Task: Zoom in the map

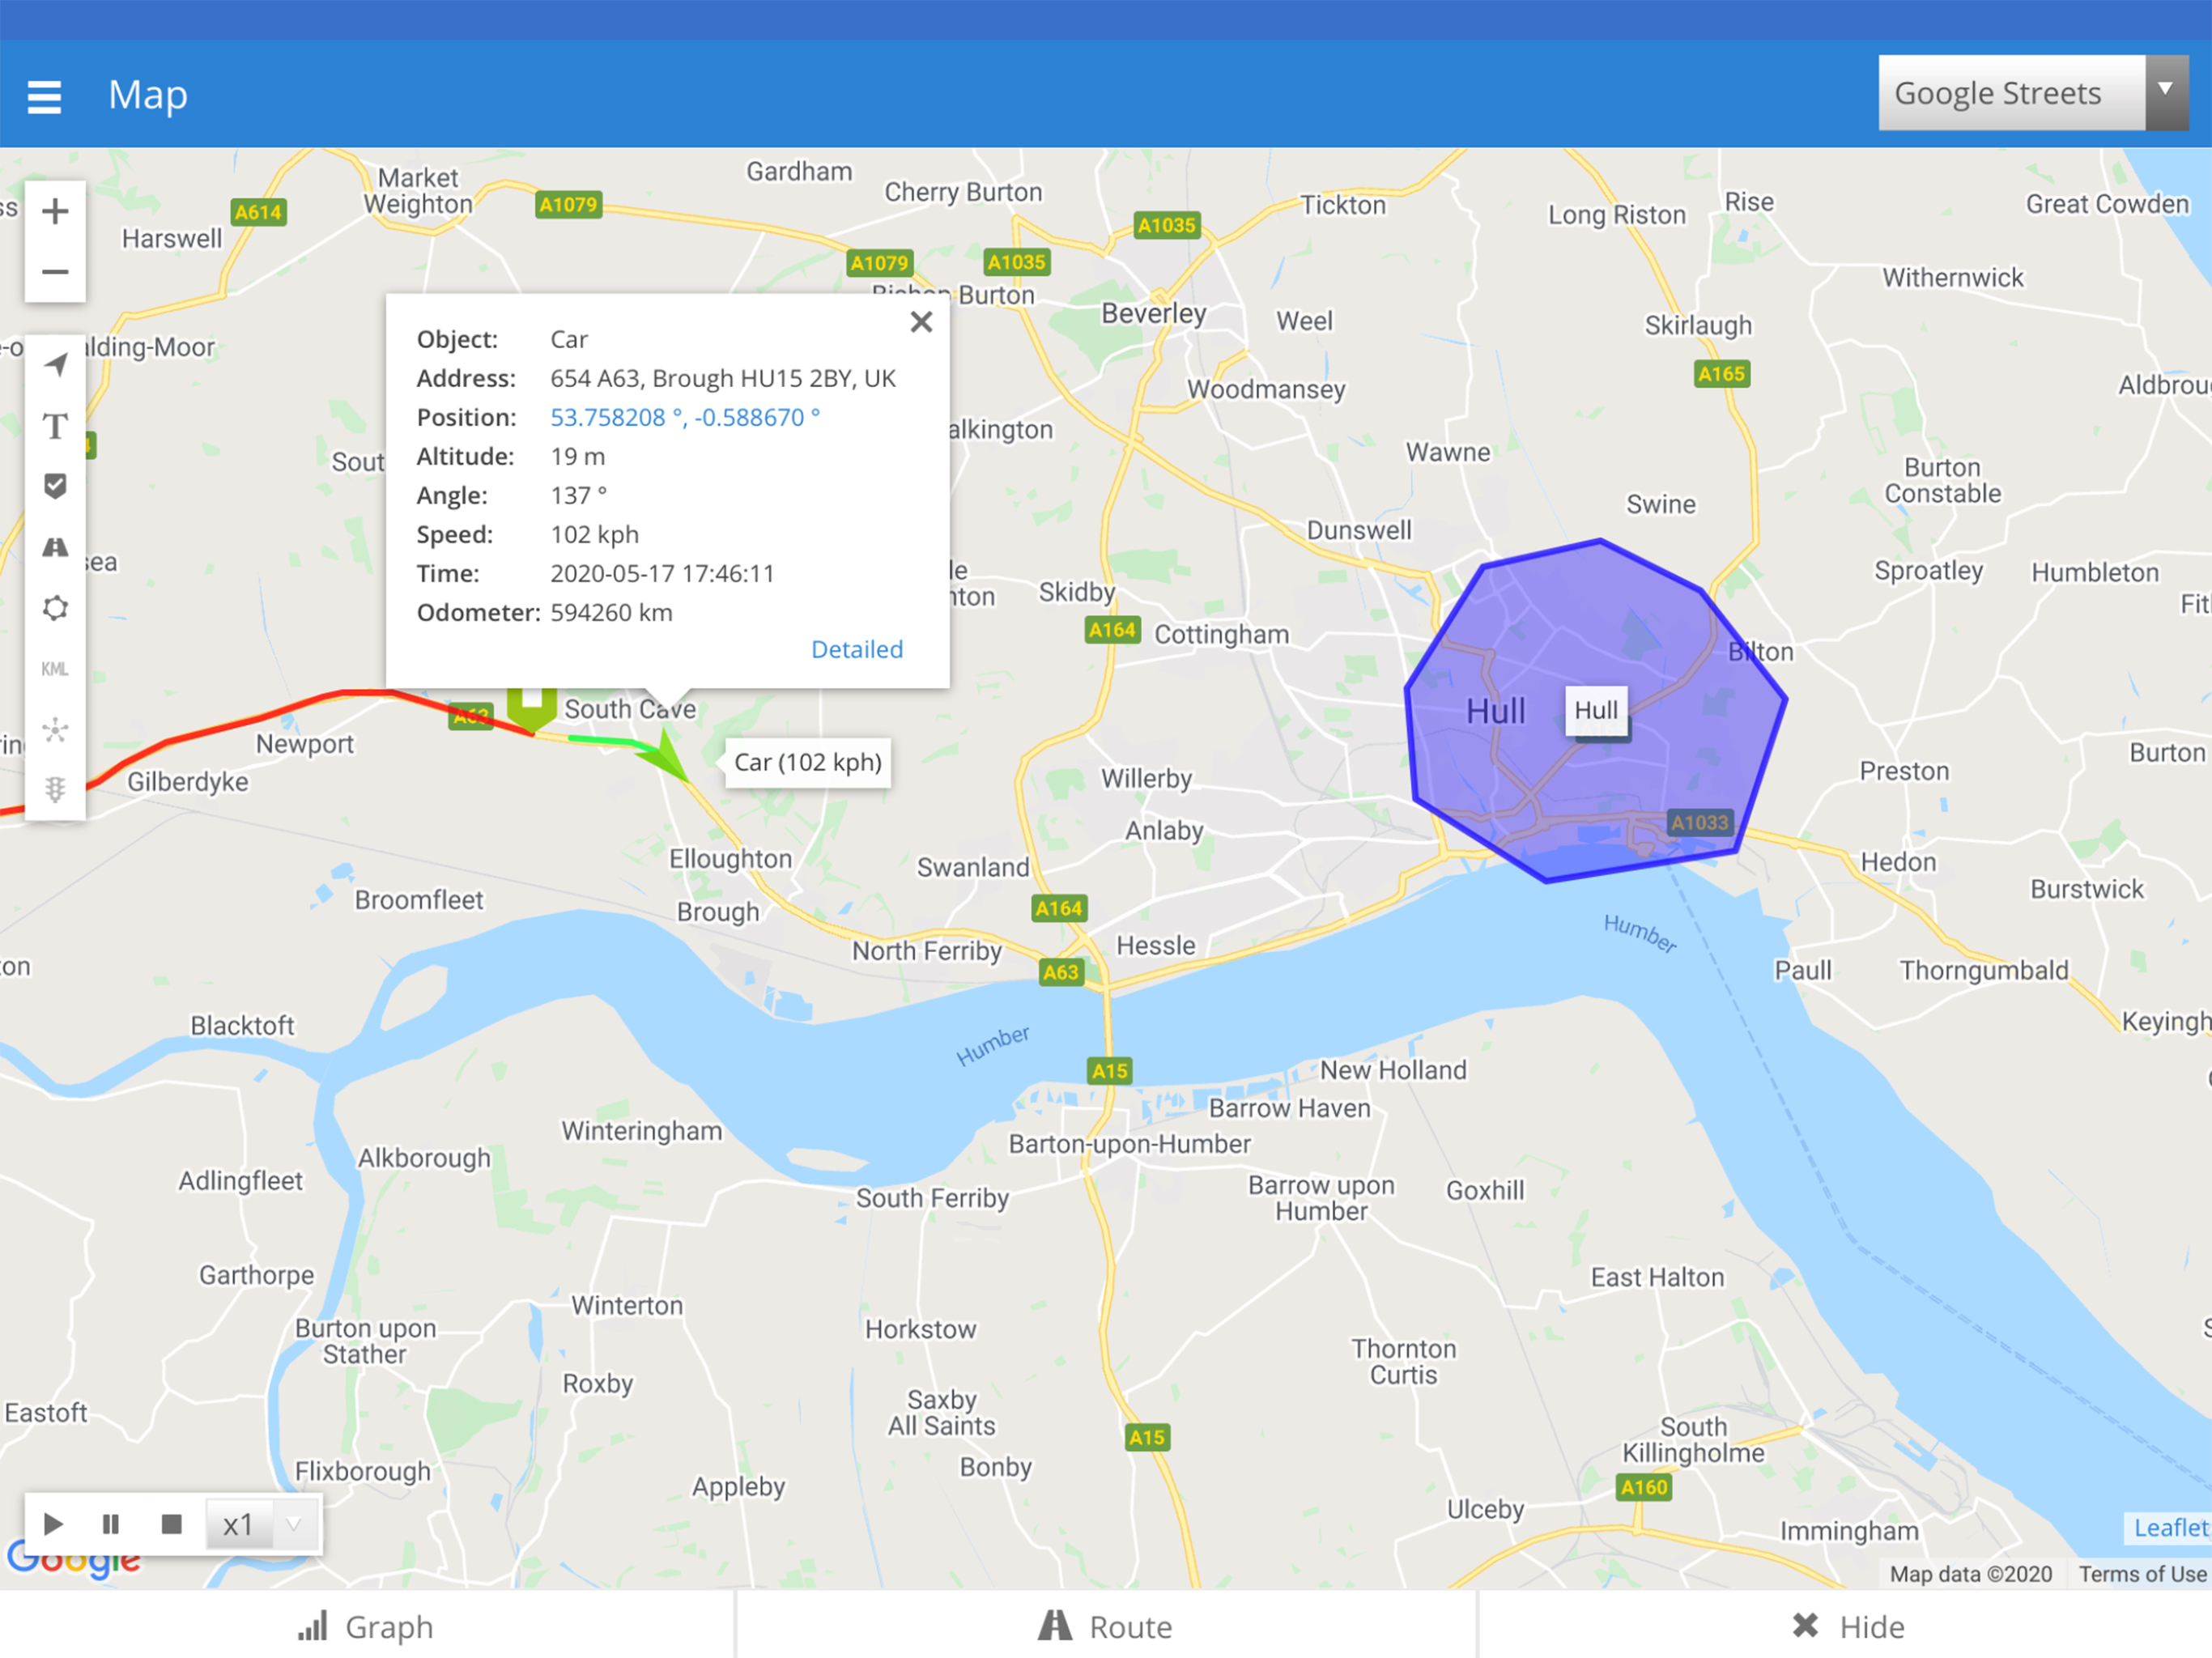Action: coord(55,211)
